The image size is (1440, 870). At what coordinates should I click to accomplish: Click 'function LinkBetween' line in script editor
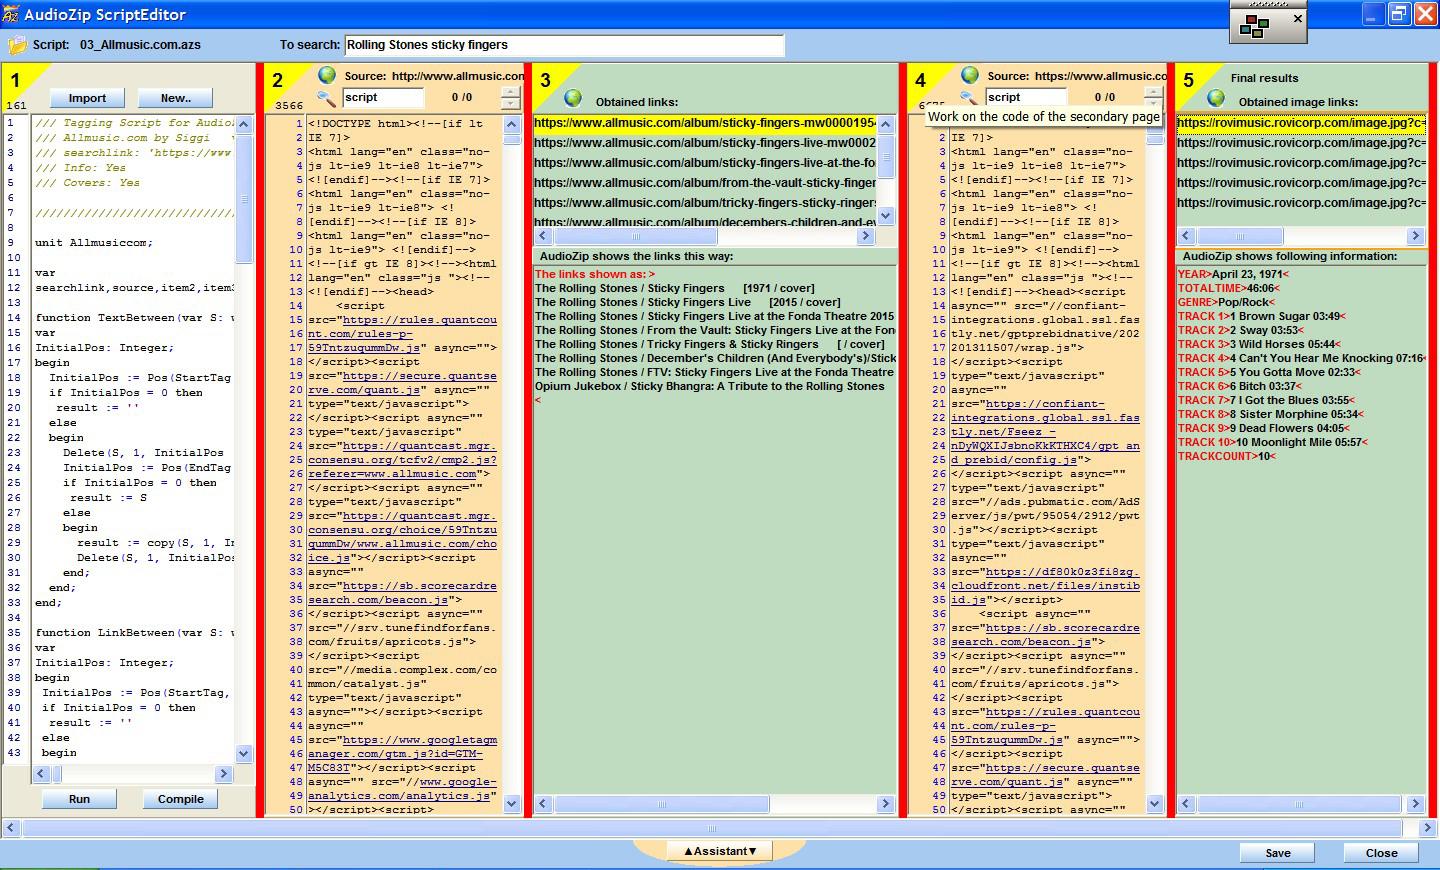click(x=133, y=633)
